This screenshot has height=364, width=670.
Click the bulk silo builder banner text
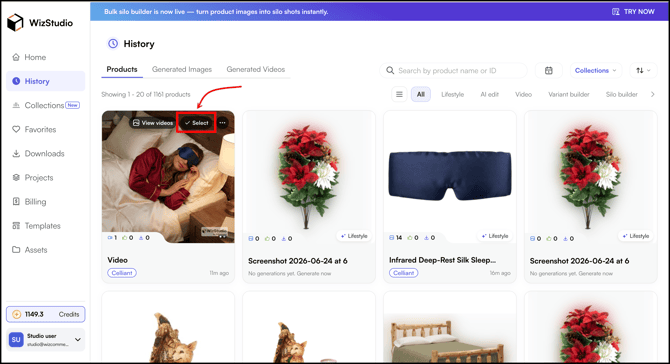coord(216,12)
